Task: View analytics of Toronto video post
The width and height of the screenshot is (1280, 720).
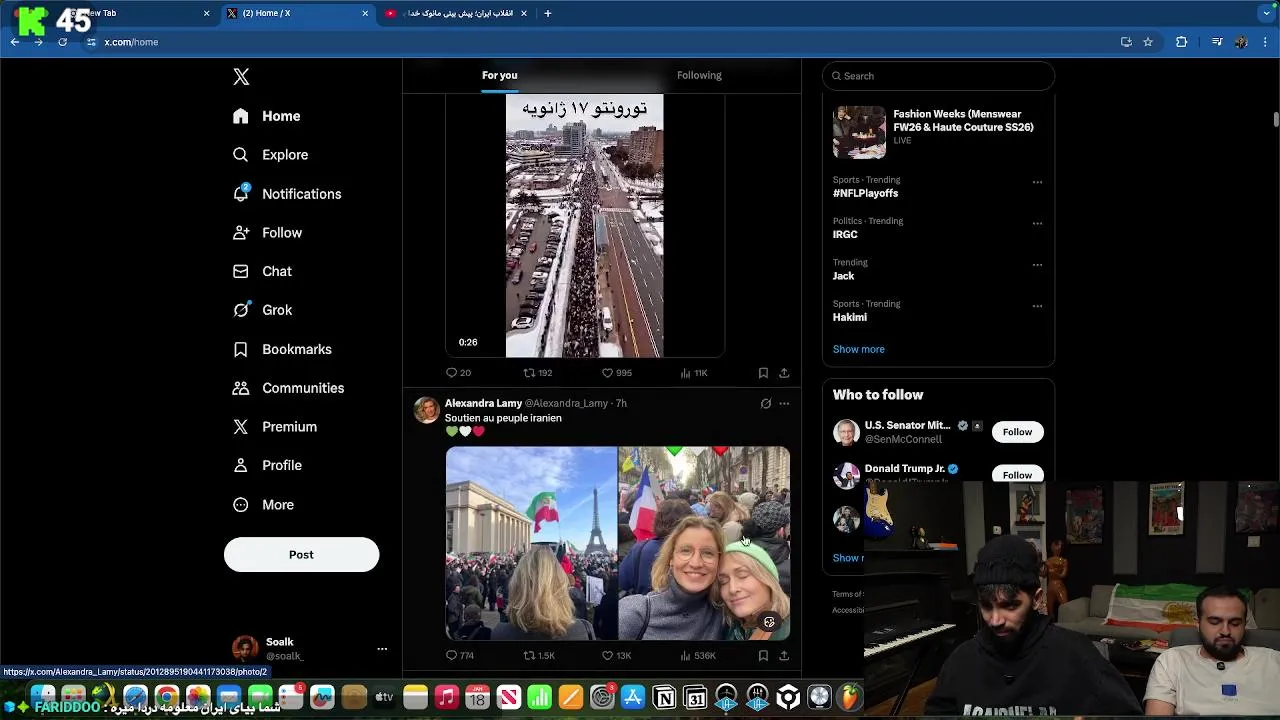Action: tap(694, 373)
